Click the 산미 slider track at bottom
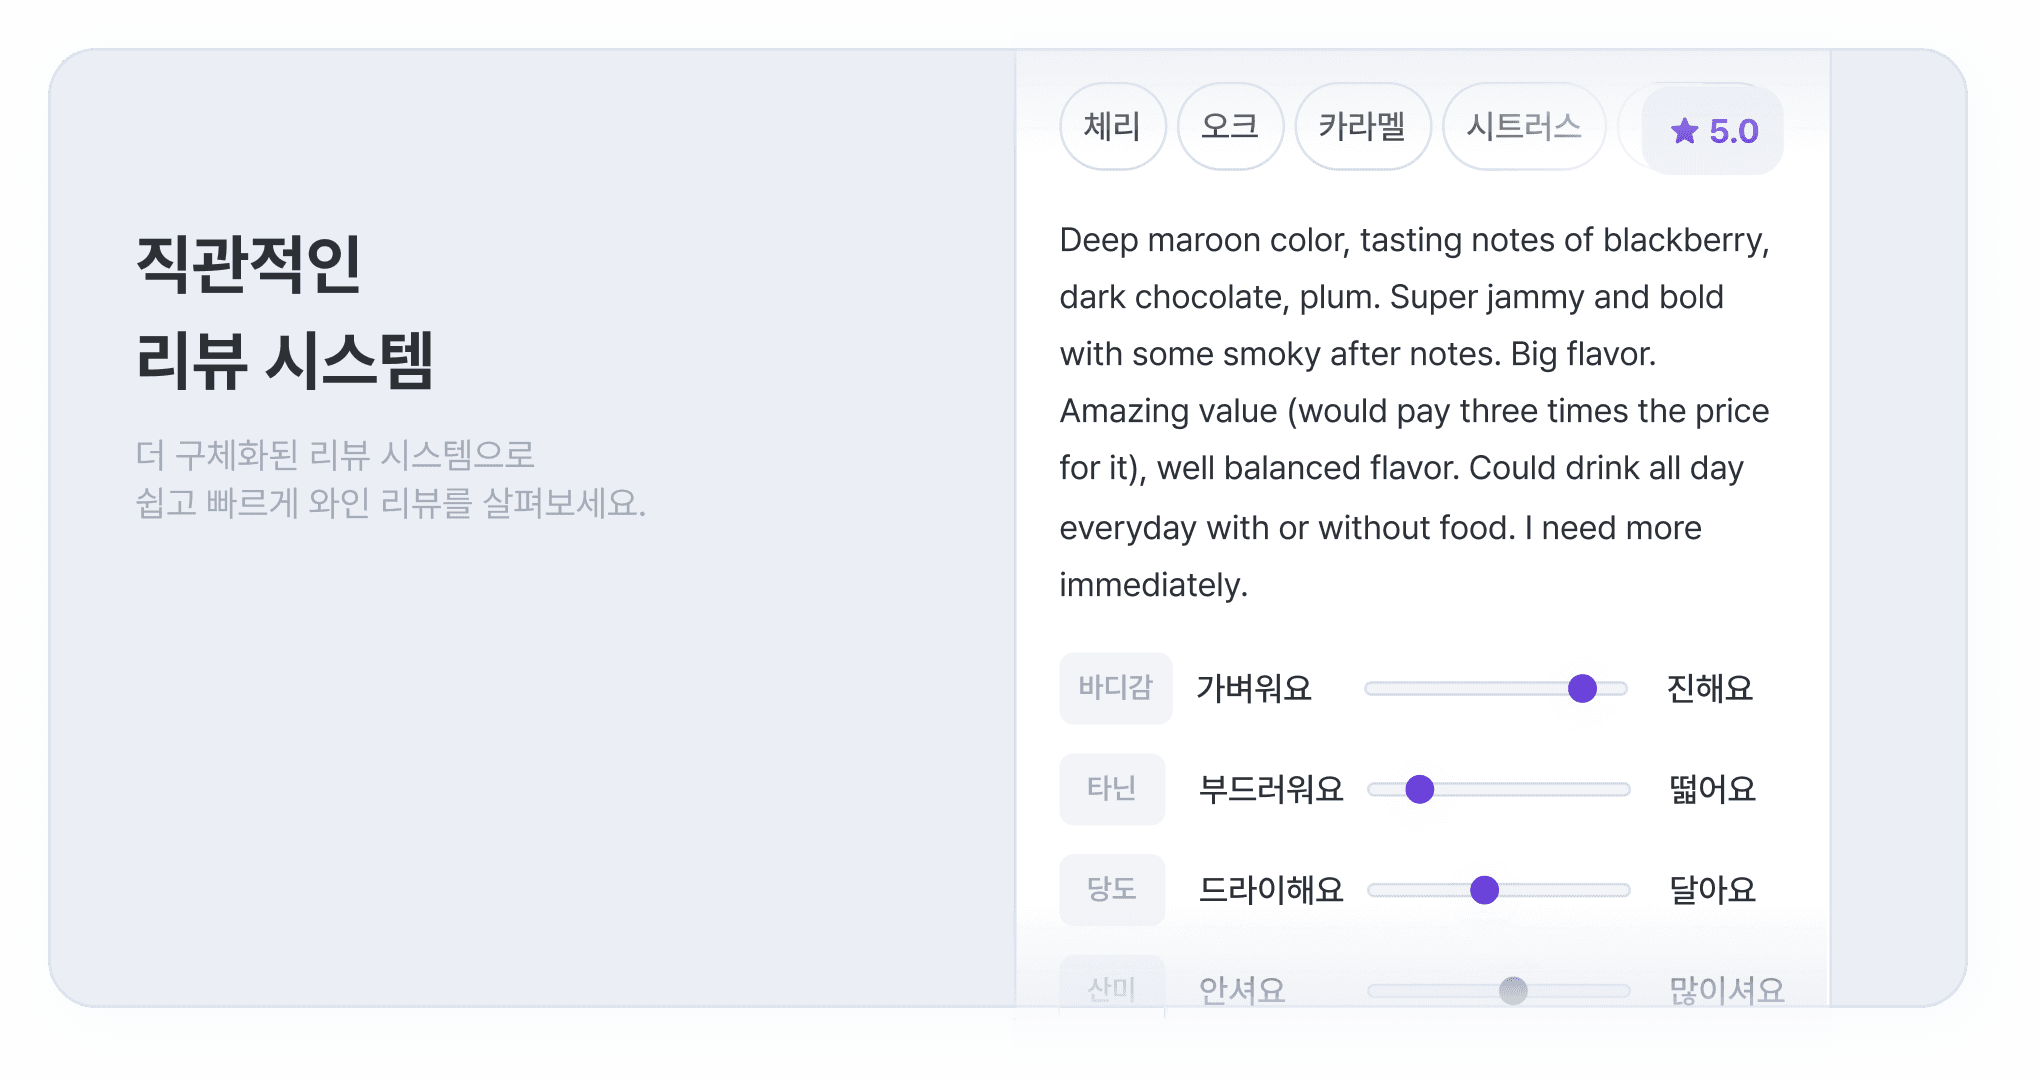The height and width of the screenshot is (1080, 2040). tap(1499, 991)
